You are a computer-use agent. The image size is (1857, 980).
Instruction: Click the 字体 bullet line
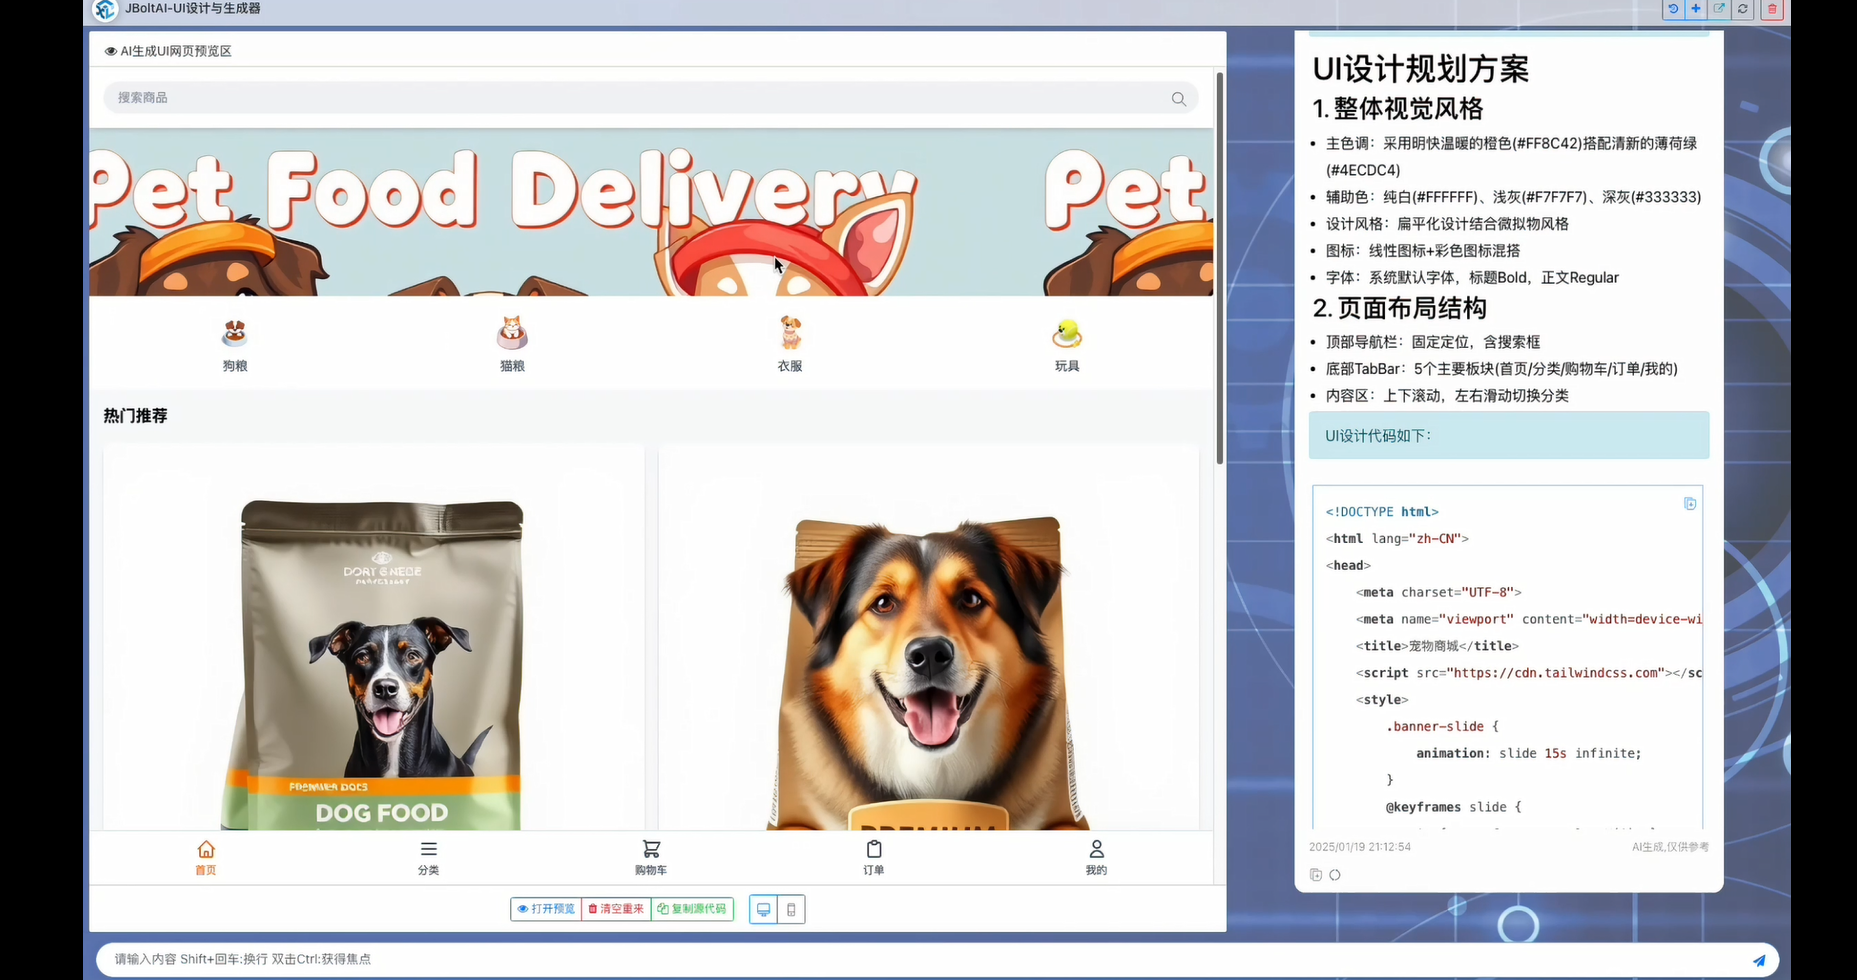click(1473, 278)
